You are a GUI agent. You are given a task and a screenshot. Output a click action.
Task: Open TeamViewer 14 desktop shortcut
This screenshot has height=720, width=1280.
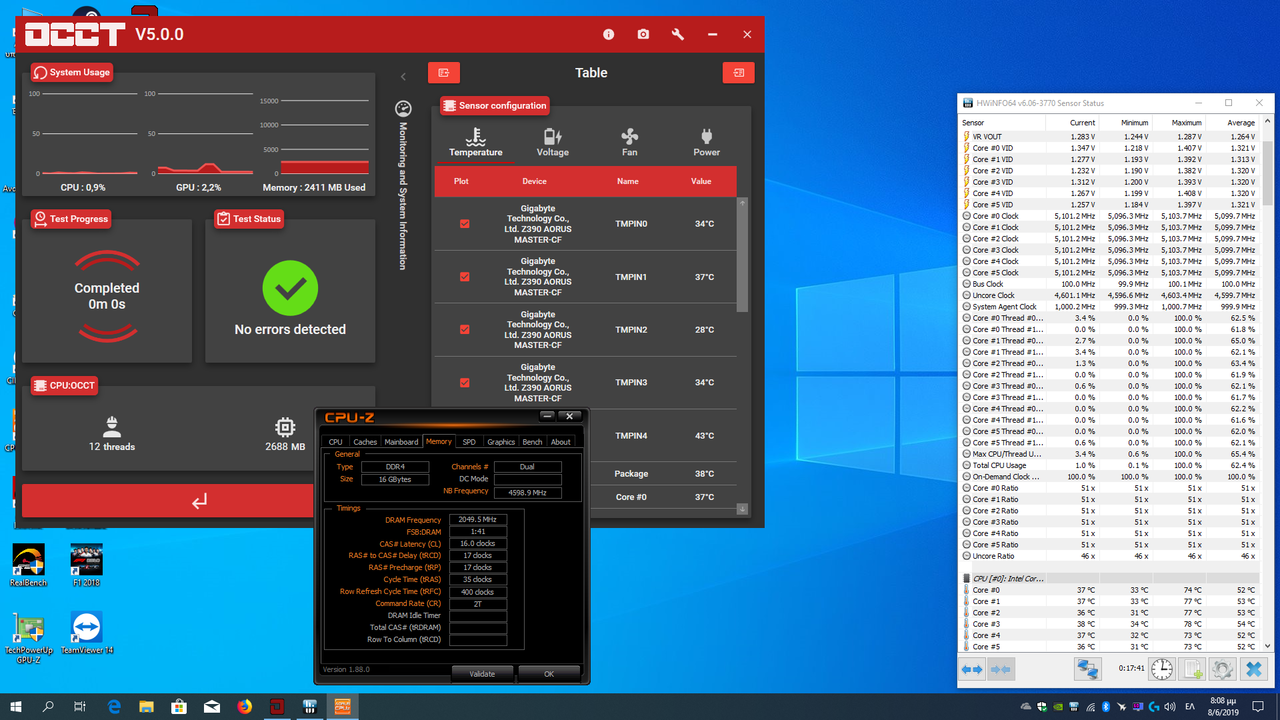(x=87, y=633)
